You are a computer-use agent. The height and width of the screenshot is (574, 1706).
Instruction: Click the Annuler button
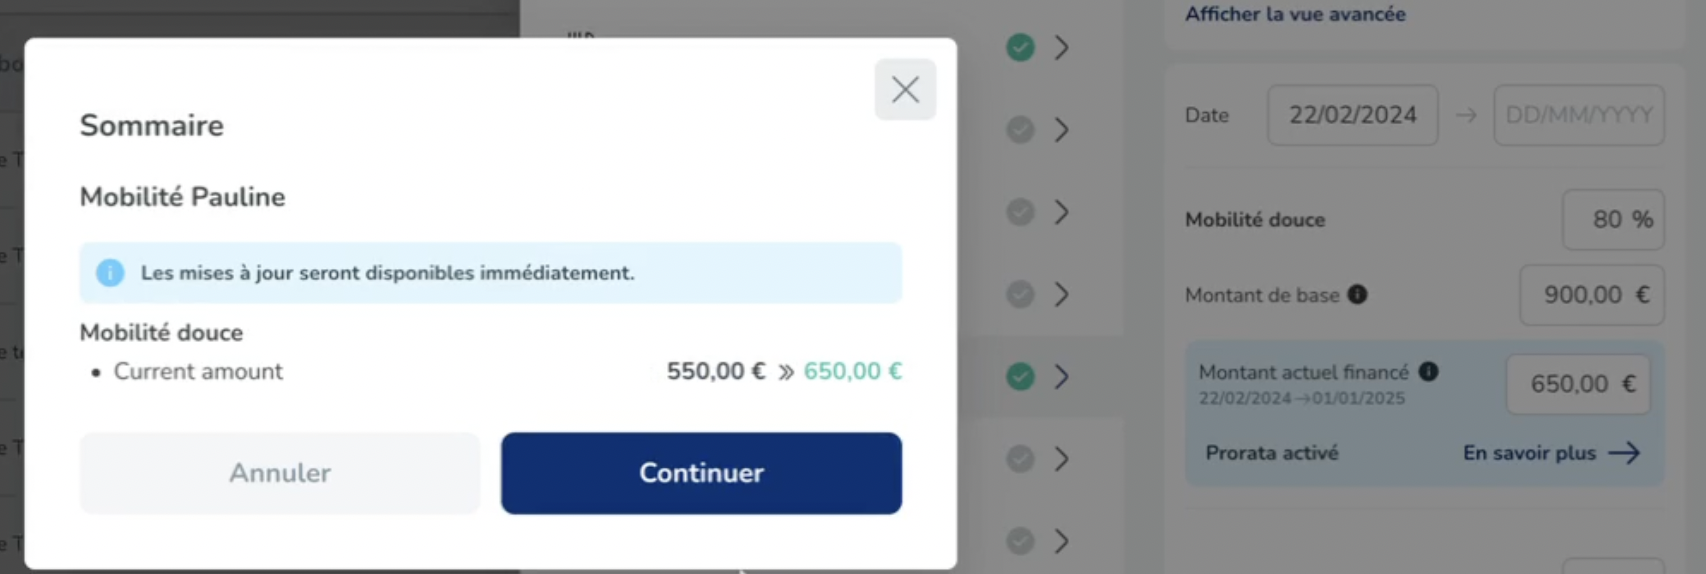coord(280,473)
